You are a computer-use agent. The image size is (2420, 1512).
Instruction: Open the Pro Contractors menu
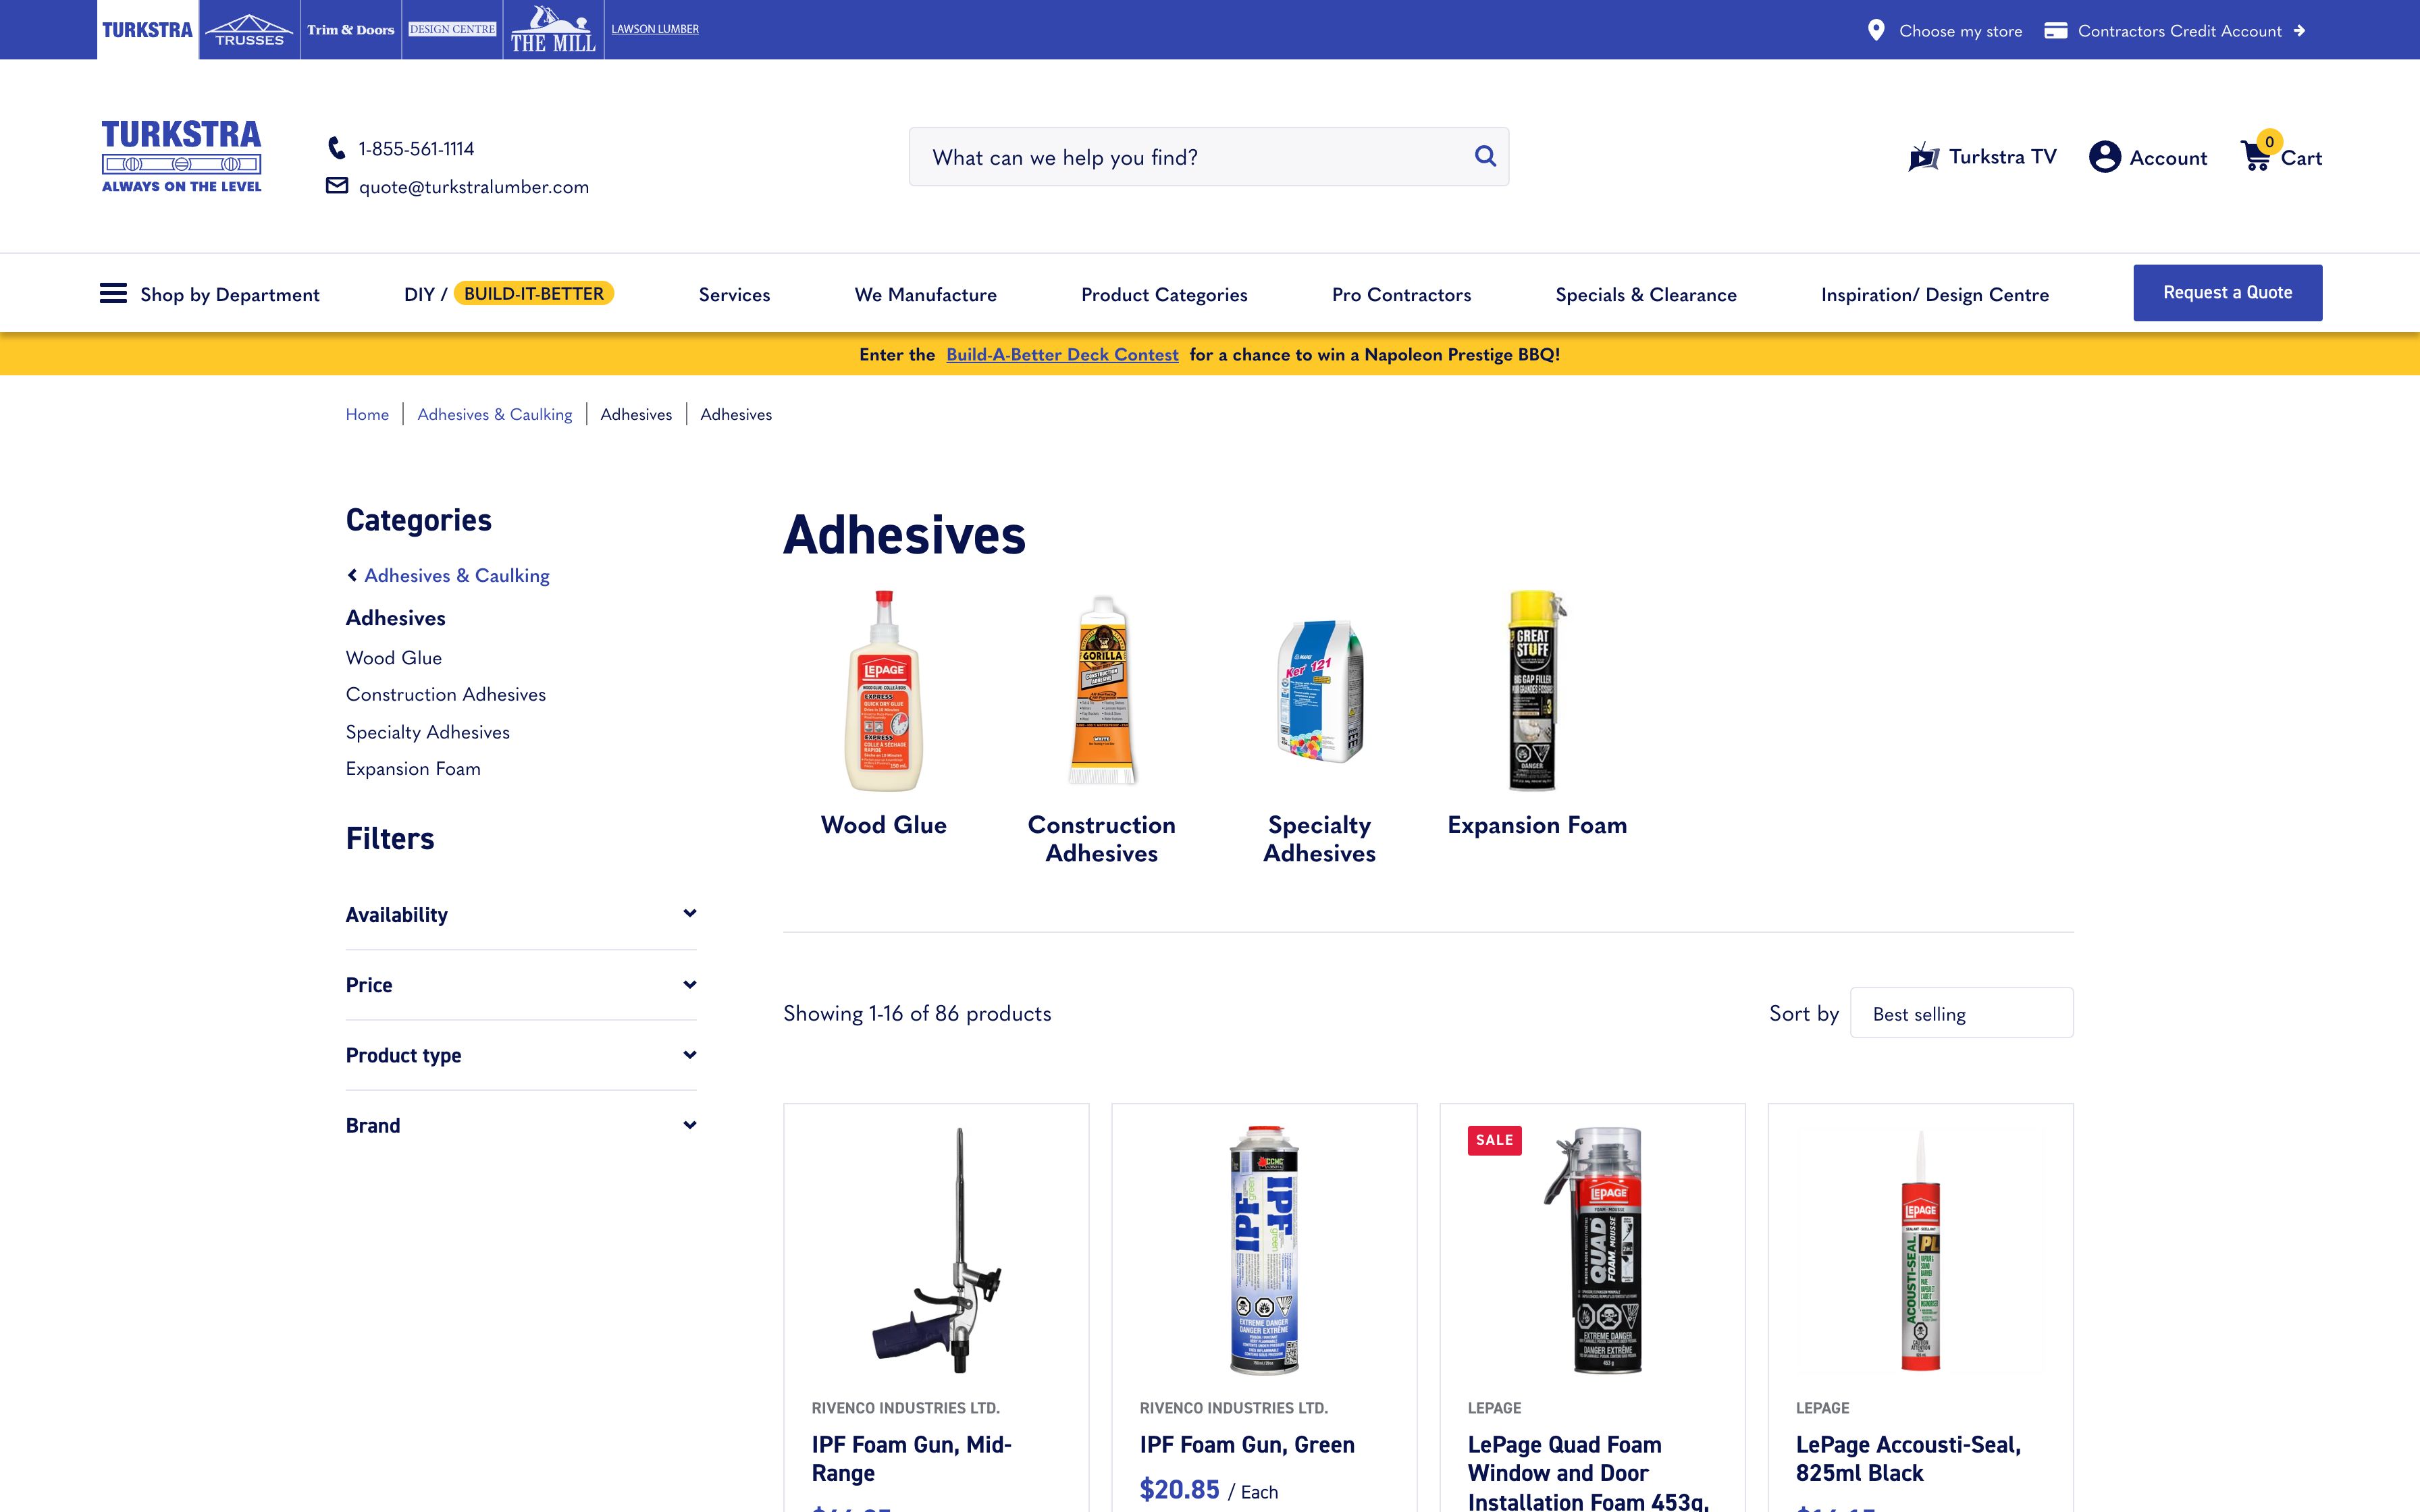pyautogui.click(x=1400, y=294)
